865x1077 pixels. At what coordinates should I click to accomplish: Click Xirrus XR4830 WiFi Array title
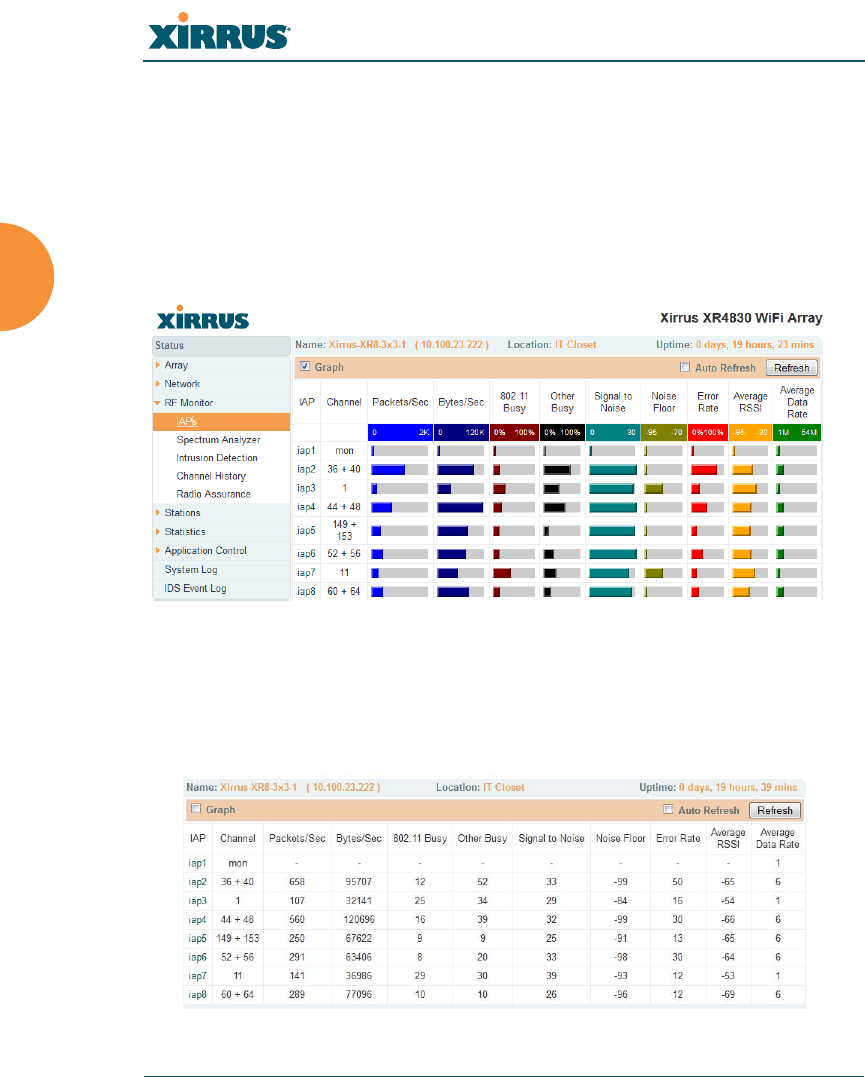[741, 318]
